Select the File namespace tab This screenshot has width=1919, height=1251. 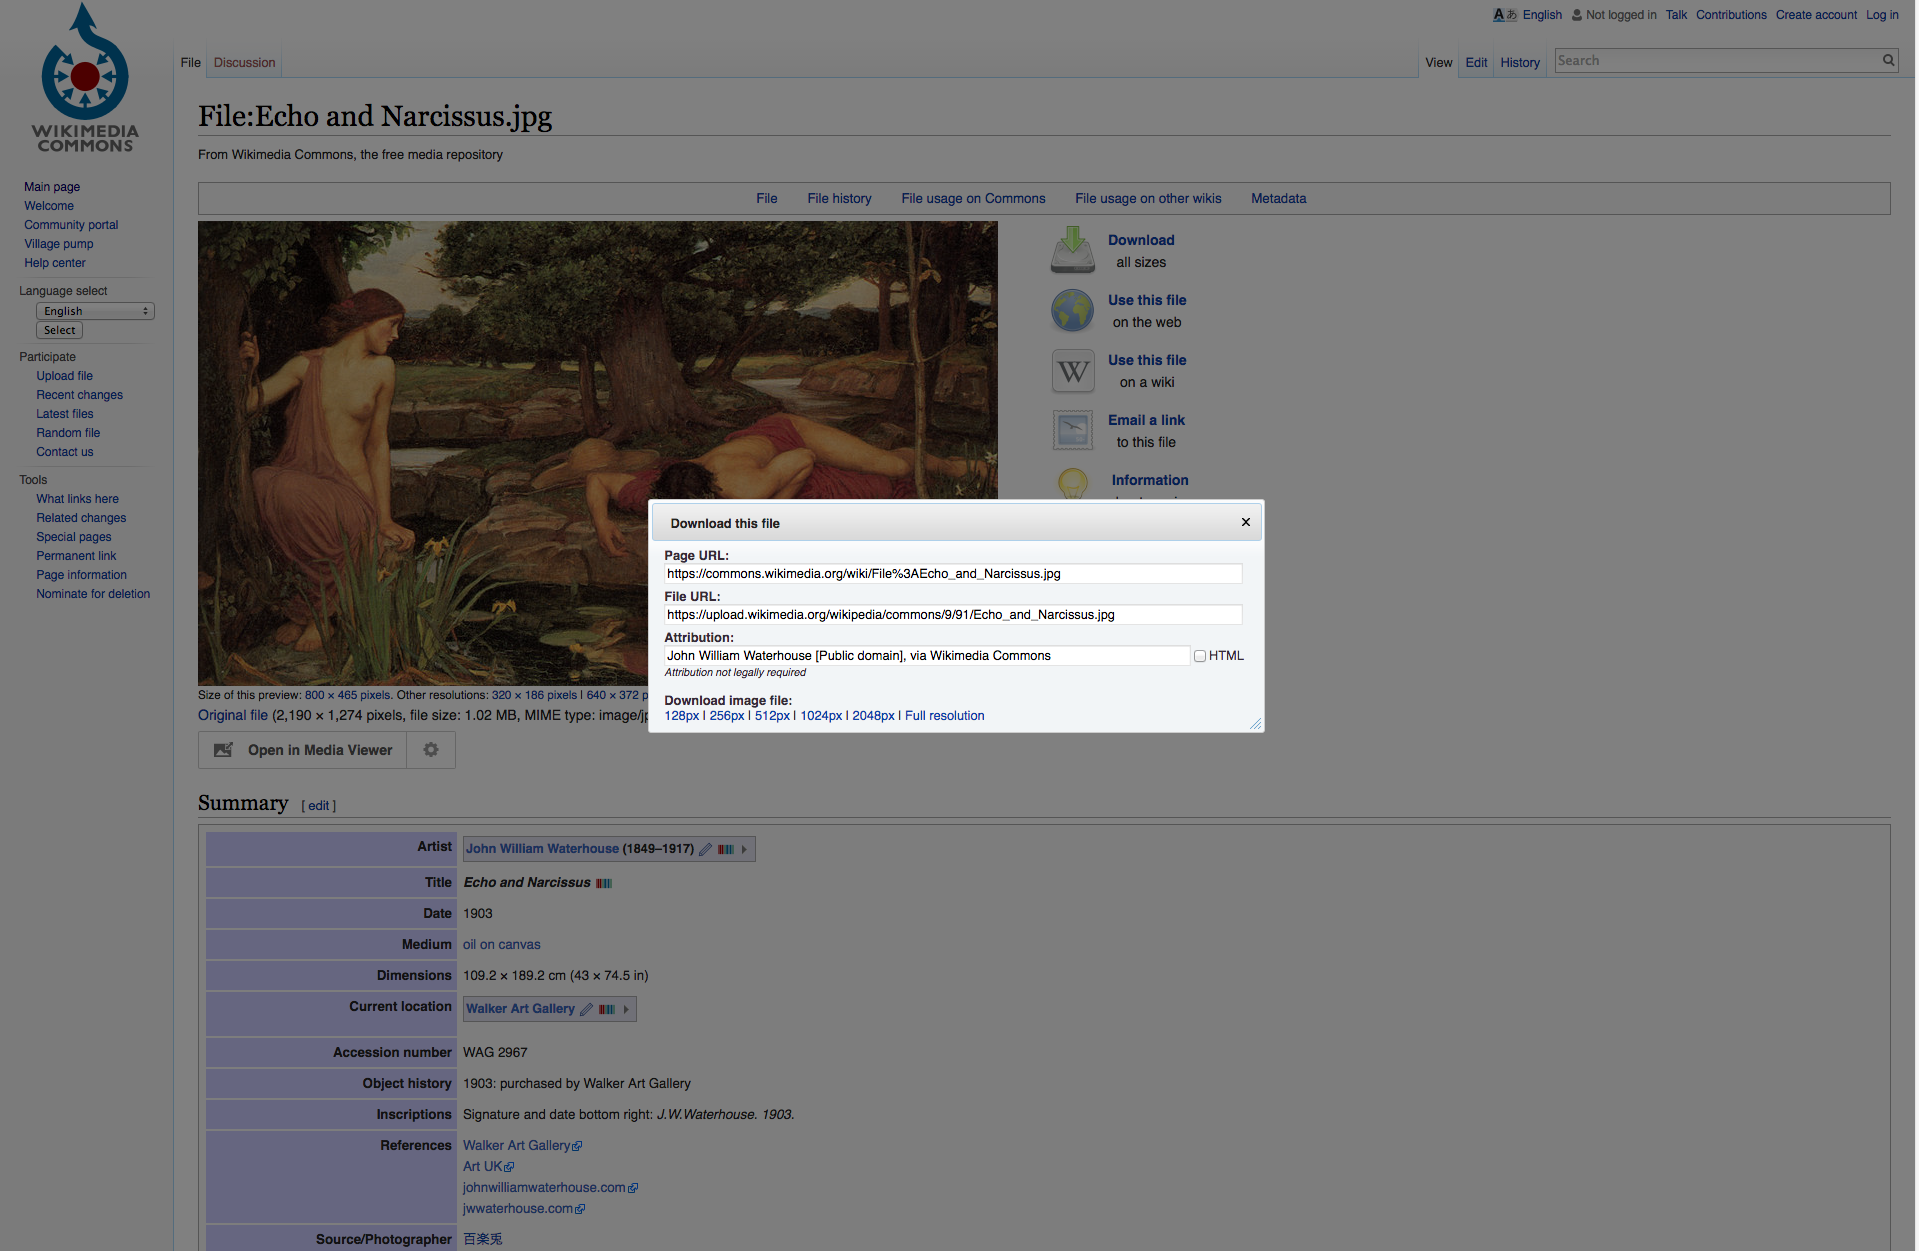(x=190, y=62)
